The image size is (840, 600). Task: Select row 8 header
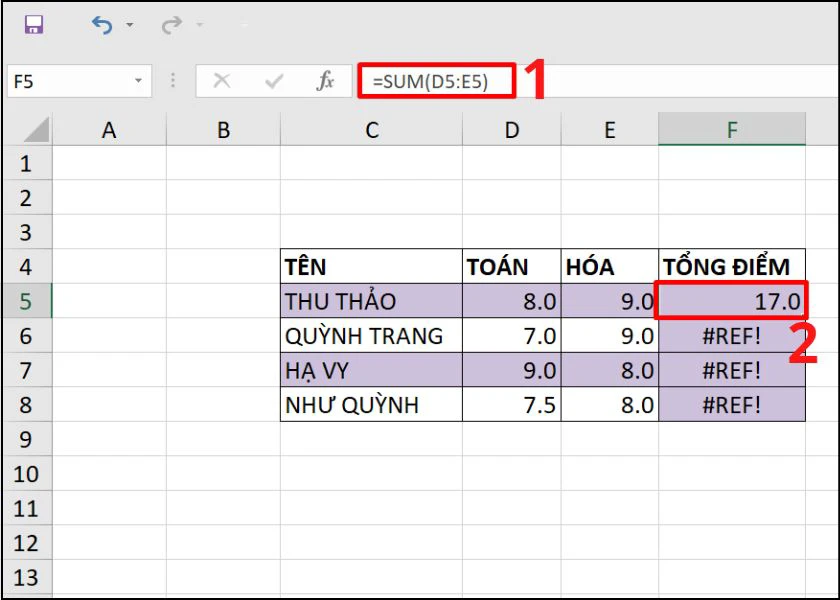(27, 404)
